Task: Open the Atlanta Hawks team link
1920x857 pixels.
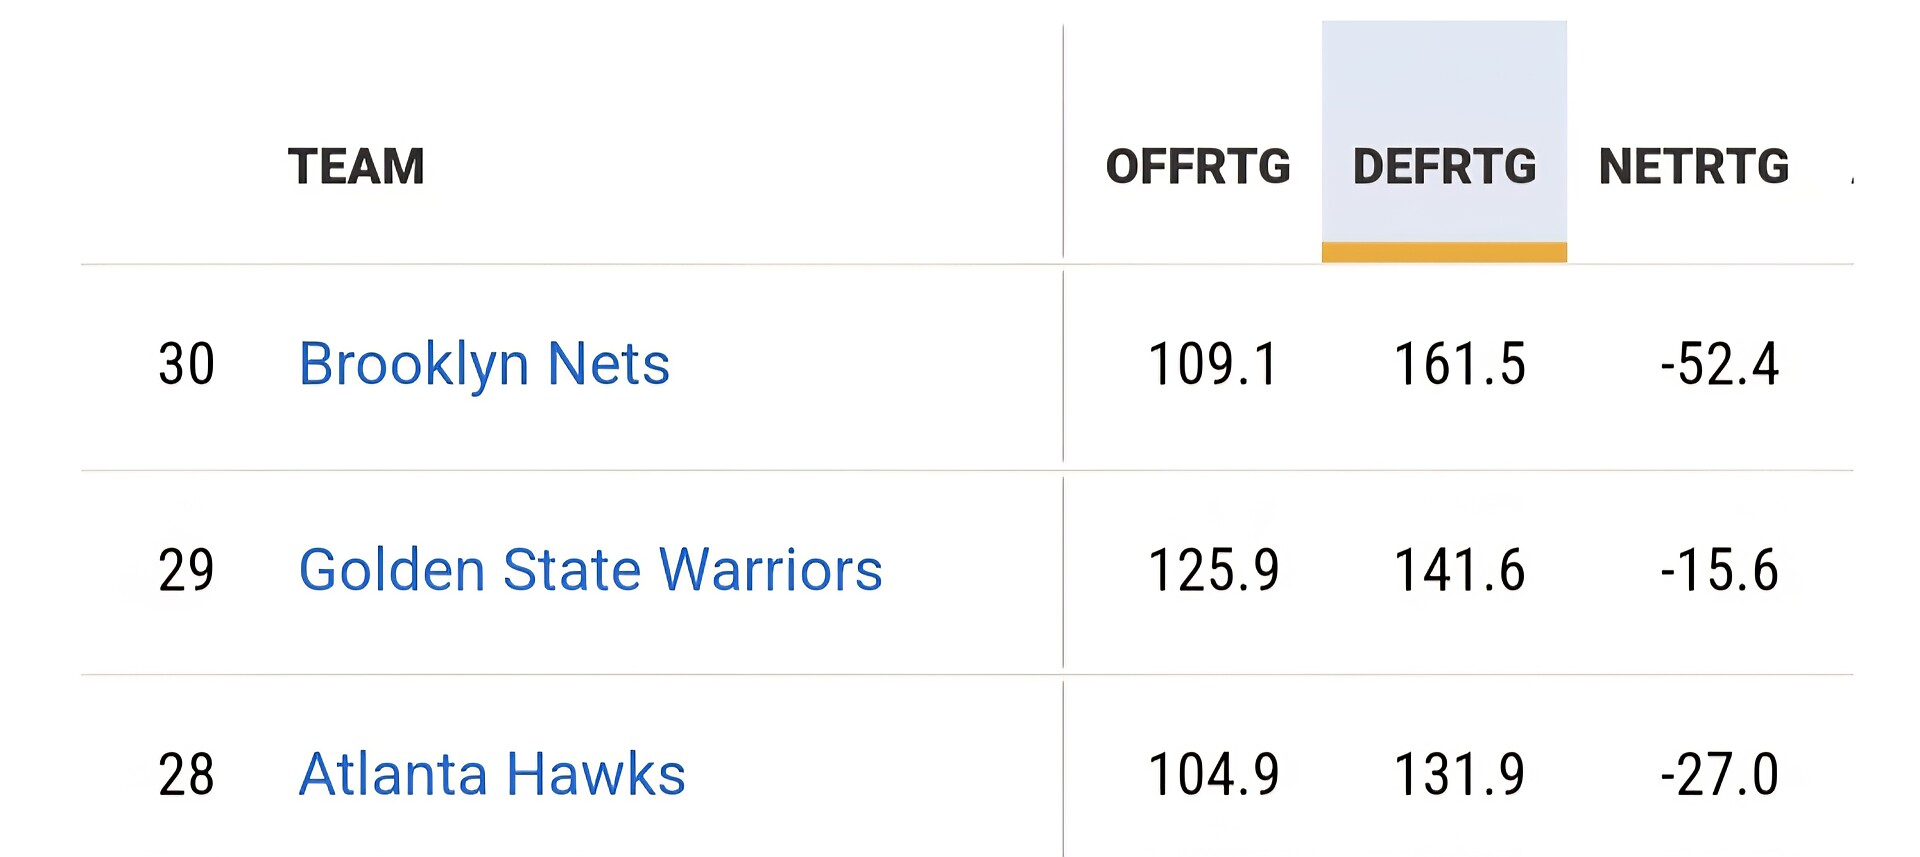Action: (492, 774)
